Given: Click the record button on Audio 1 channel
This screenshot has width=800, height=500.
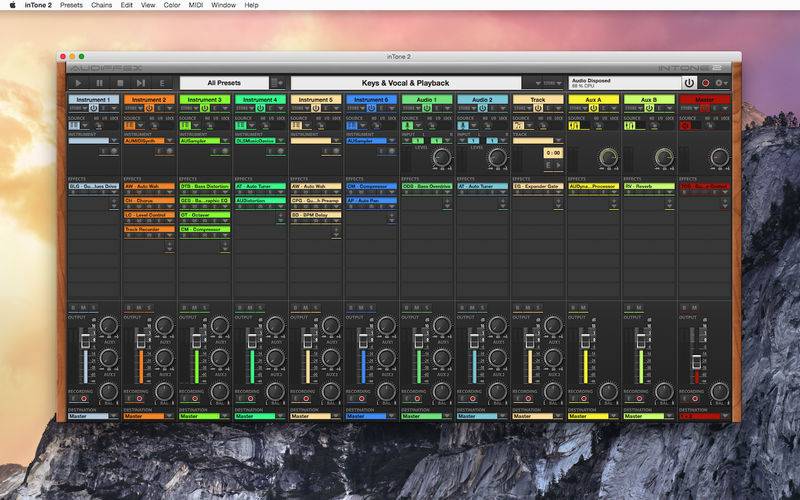Looking at the screenshot, I should pos(417,398).
